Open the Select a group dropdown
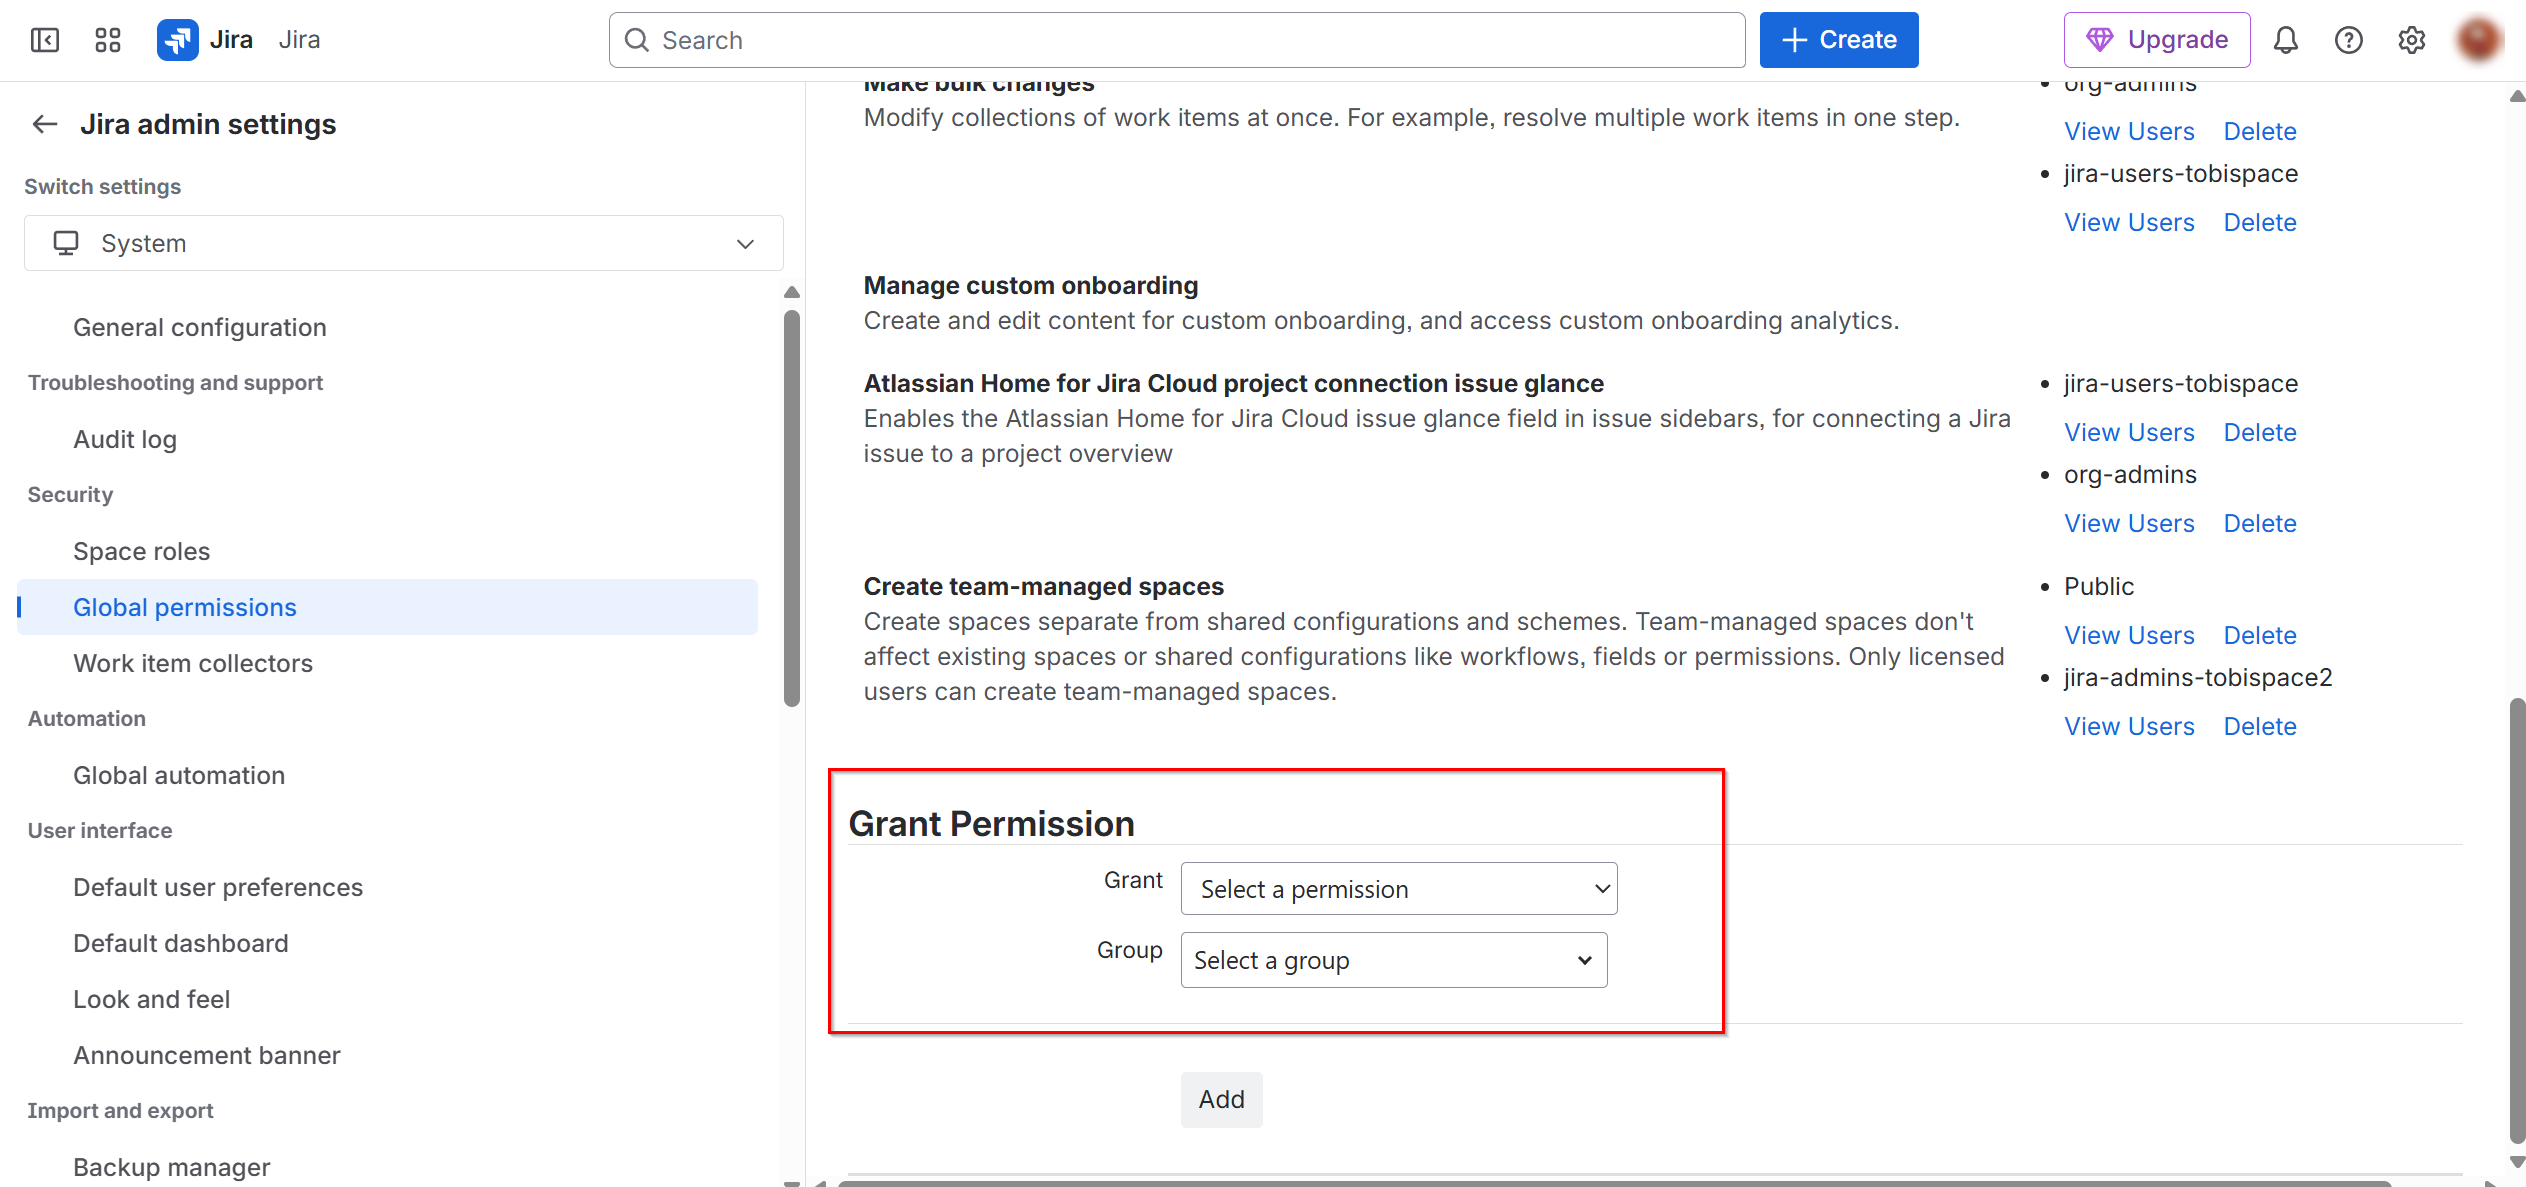 [x=1393, y=960]
